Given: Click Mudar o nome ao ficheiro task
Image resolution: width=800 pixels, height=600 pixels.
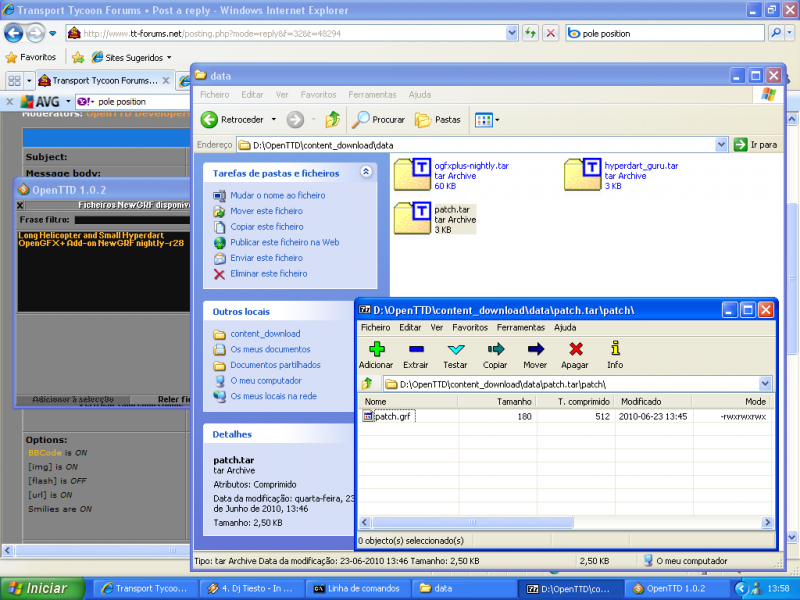Looking at the screenshot, I should (278, 195).
